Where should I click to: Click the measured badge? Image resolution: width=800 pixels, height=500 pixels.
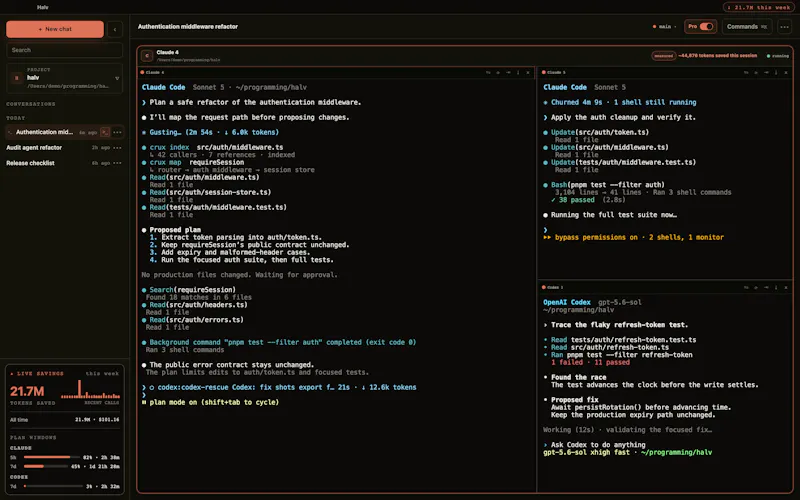point(663,56)
